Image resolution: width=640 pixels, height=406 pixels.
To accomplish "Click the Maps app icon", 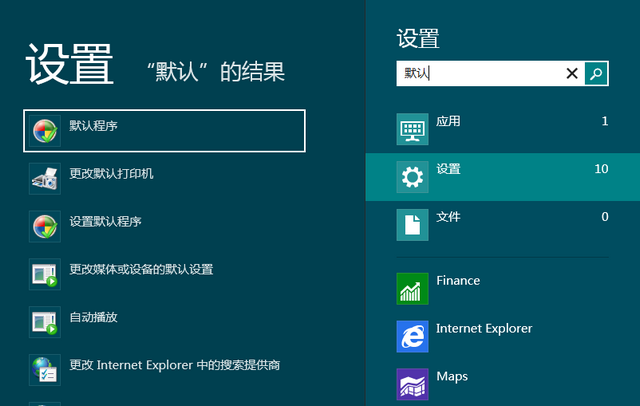I will coord(412,384).
